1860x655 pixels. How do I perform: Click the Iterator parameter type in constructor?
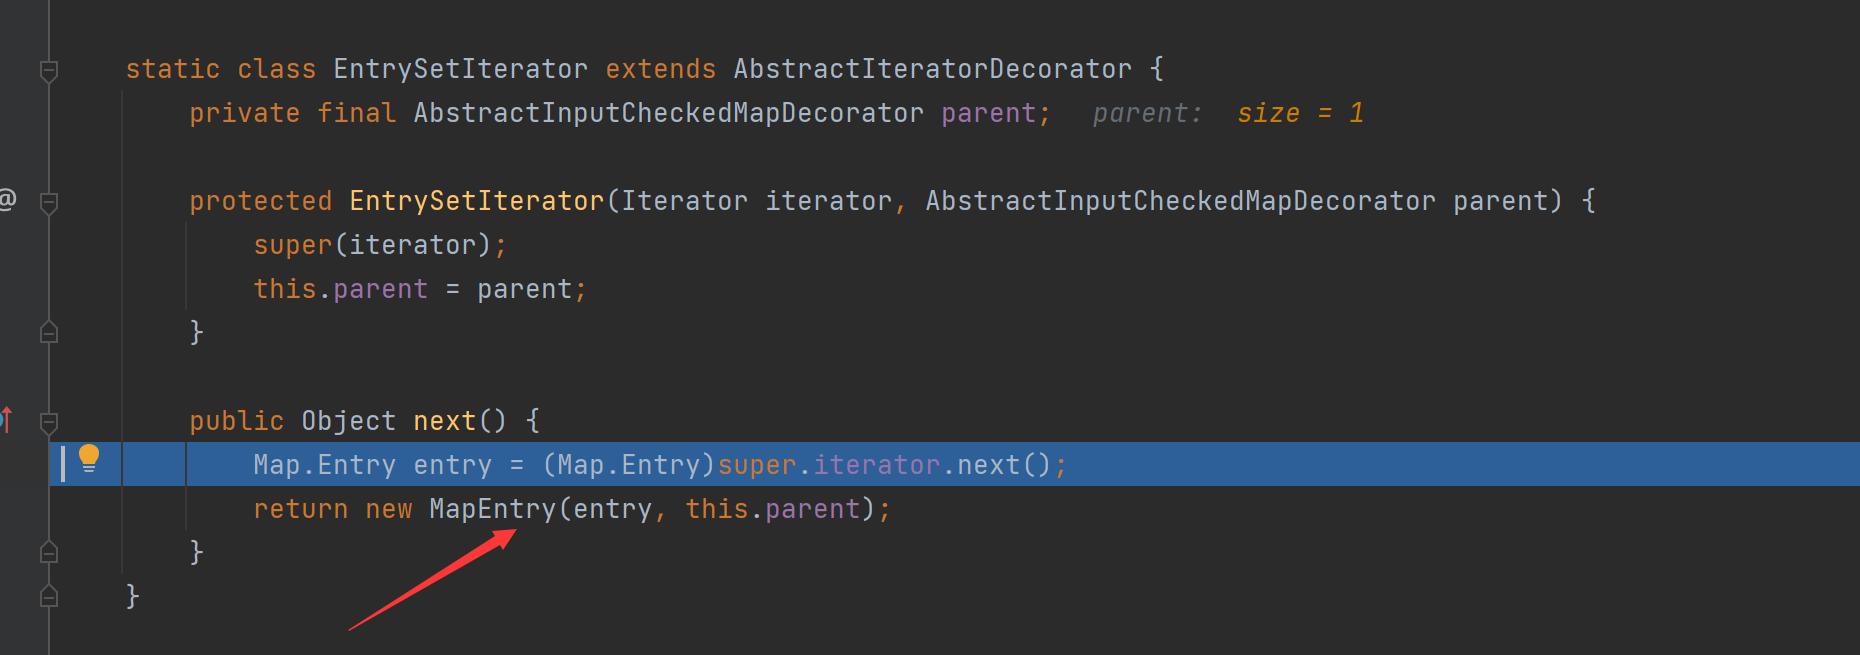(x=684, y=201)
